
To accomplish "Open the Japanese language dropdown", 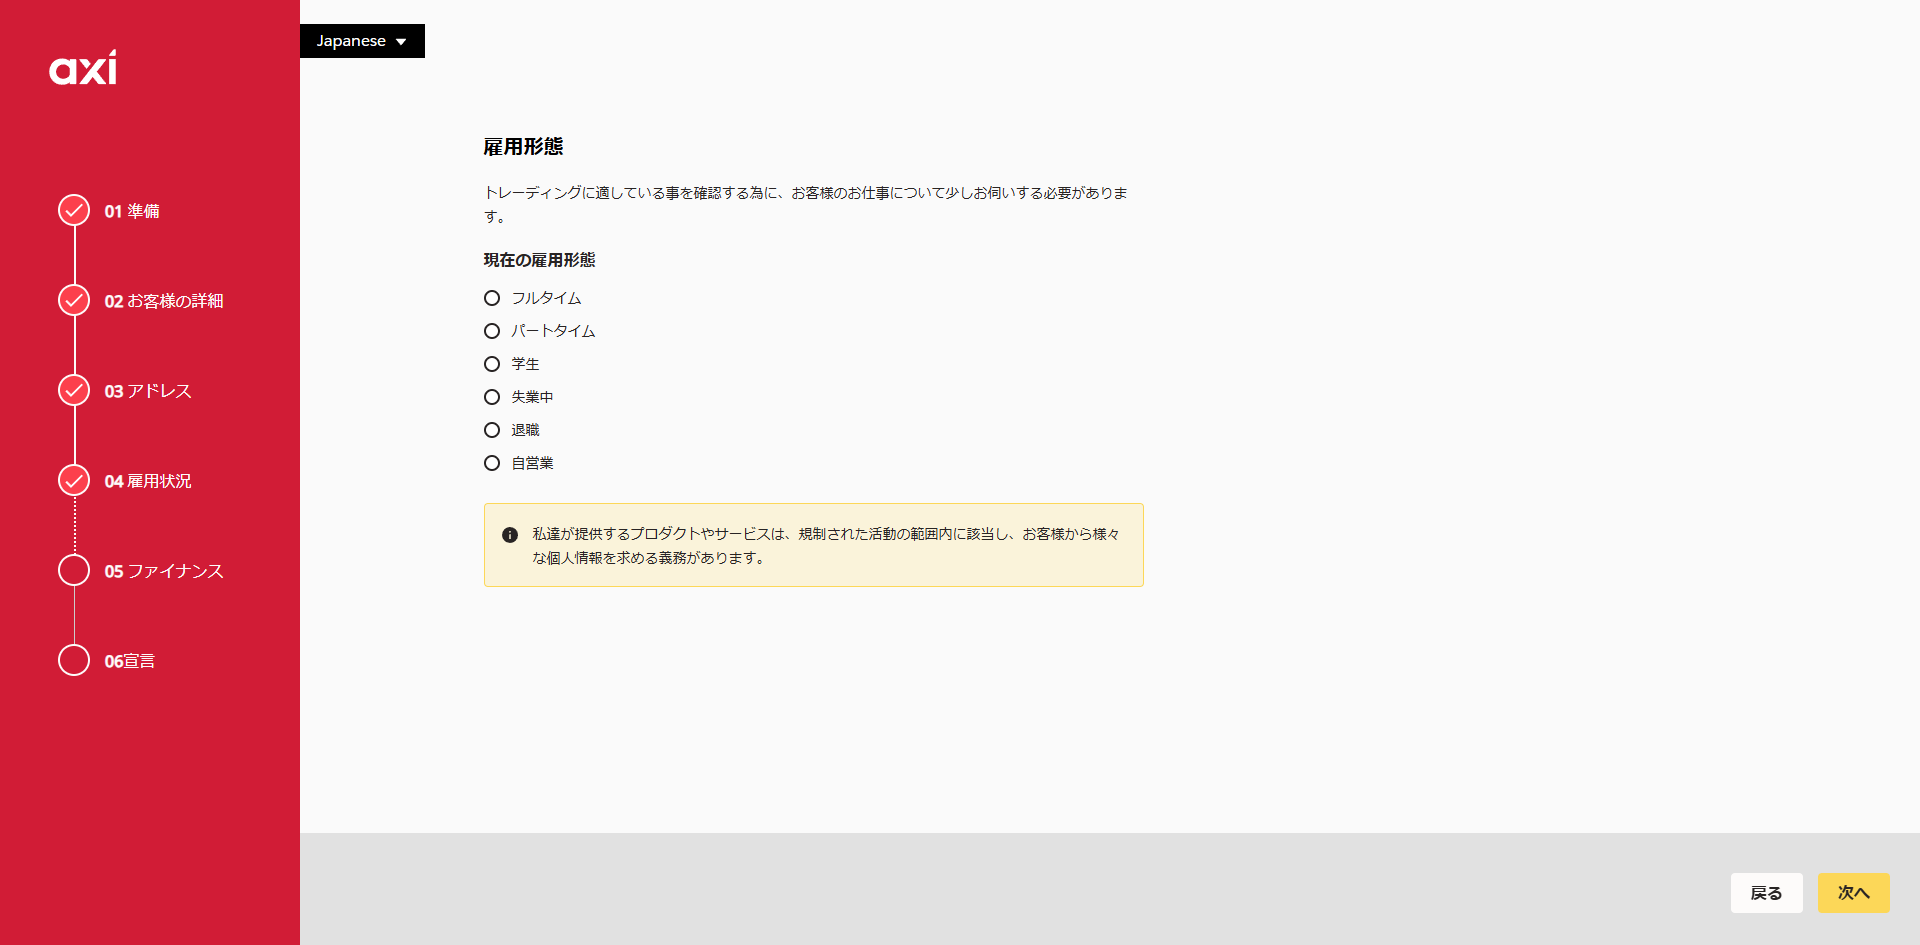I will 362,41.
